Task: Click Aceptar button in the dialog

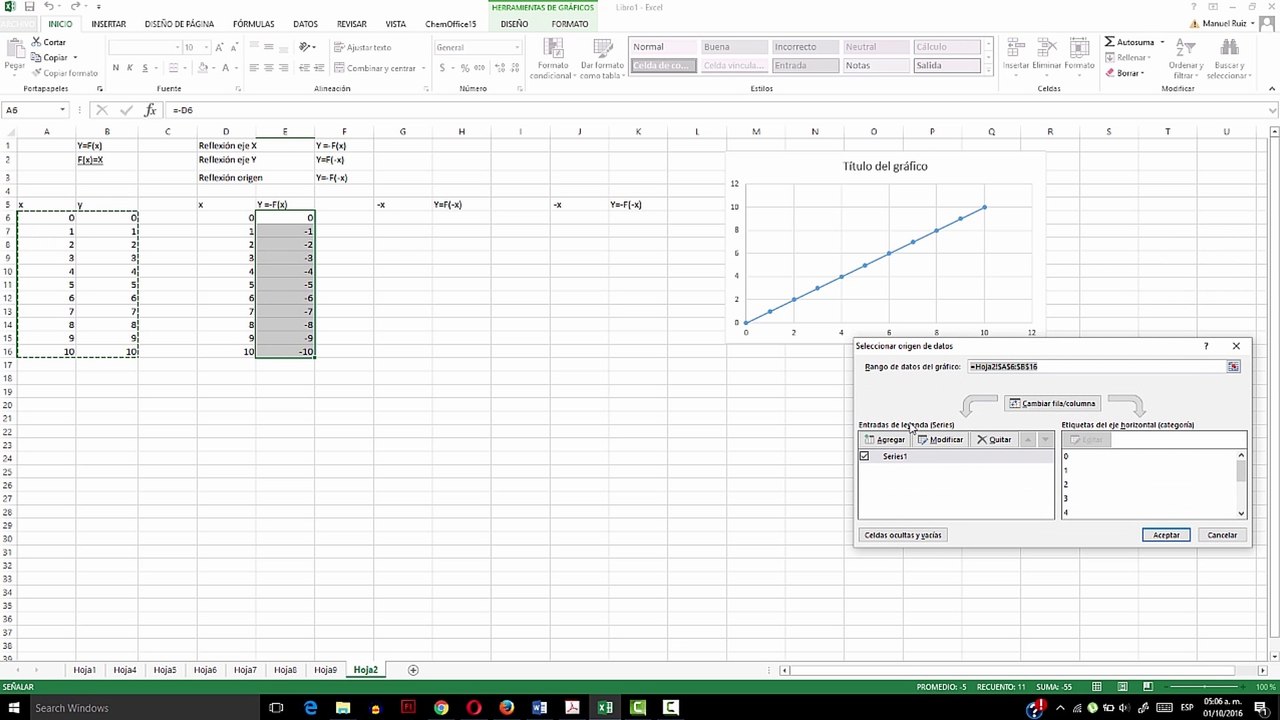Action: click(1166, 535)
